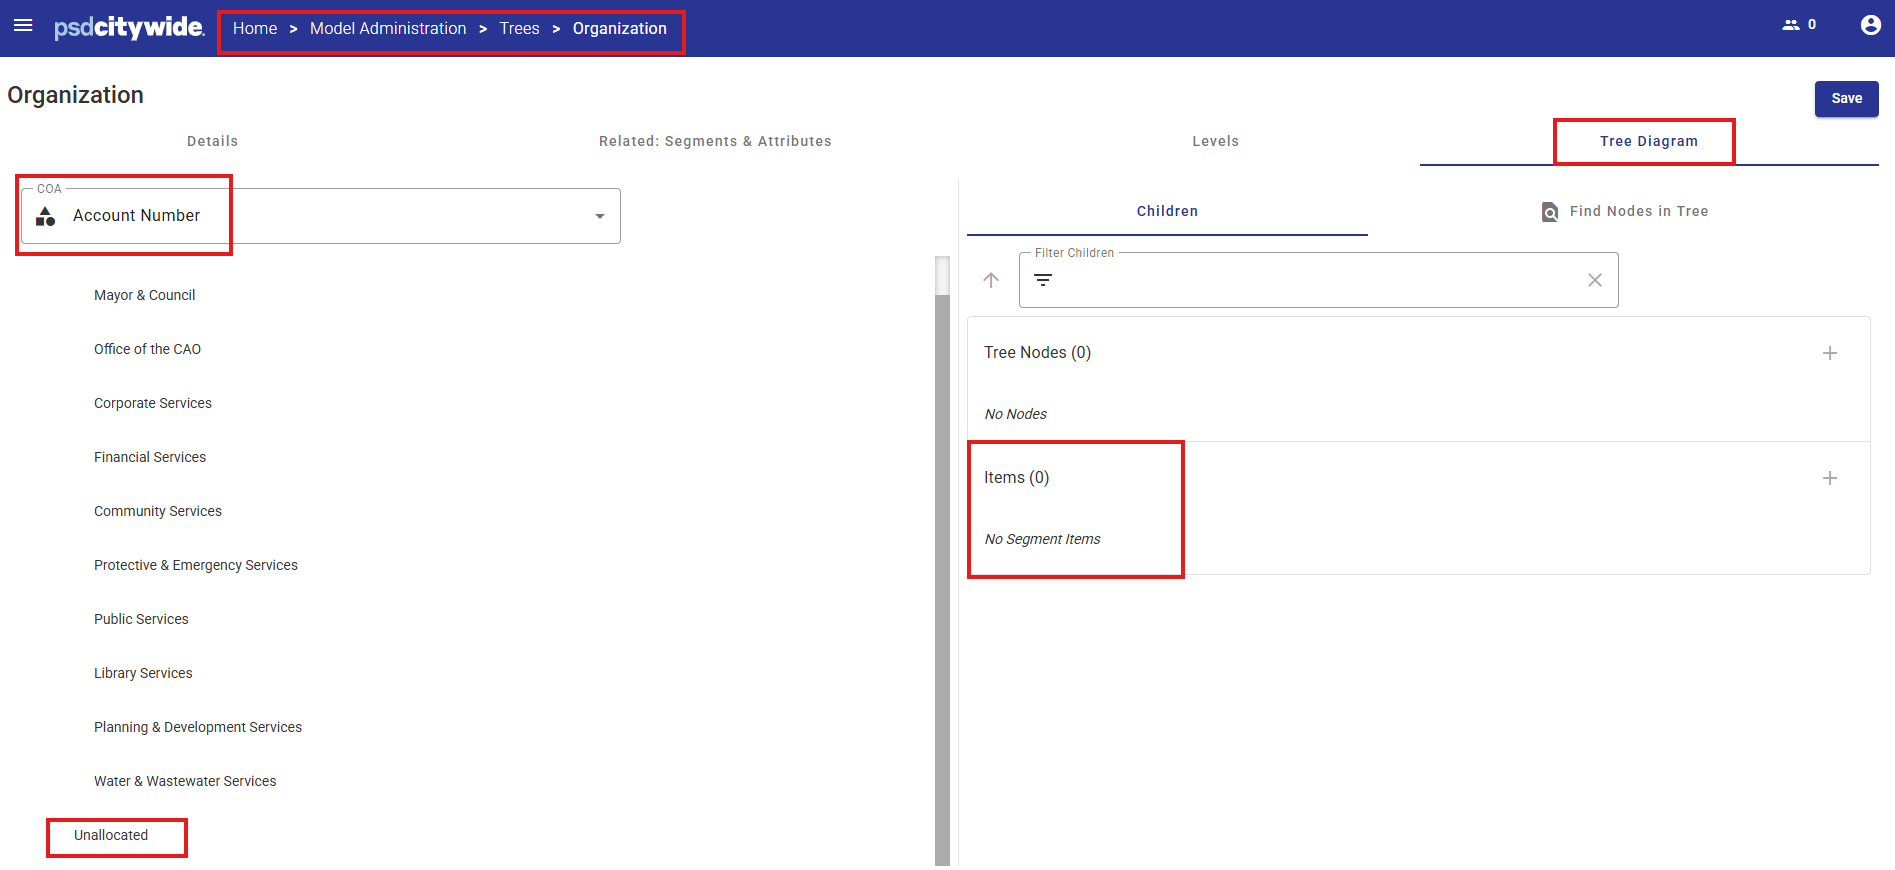1895x870 pixels.
Task: Select the Unallocated tree node
Action: click(x=111, y=835)
